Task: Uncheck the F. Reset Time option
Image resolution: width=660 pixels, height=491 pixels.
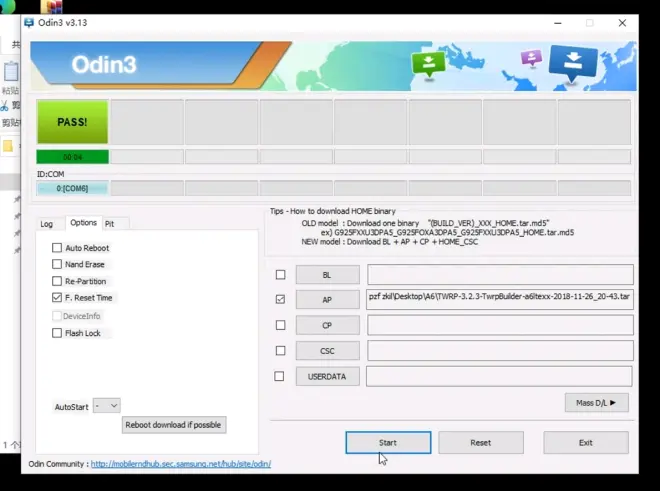Action: click(x=57, y=297)
